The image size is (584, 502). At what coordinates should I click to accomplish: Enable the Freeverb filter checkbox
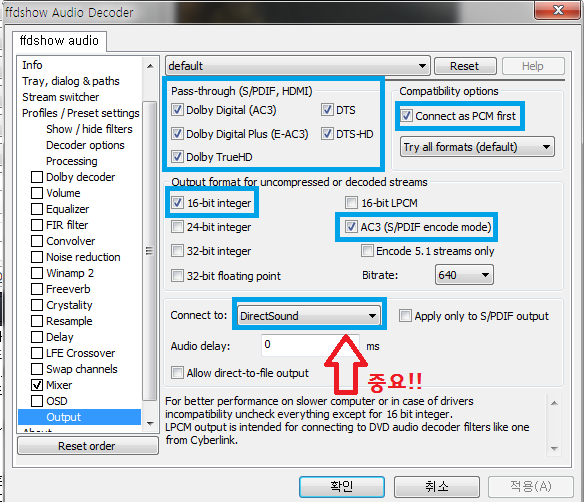click(37, 289)
